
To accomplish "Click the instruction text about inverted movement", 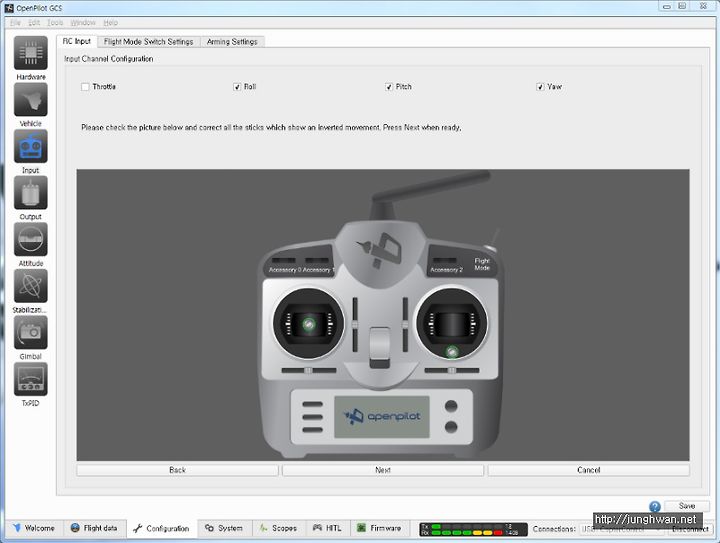I will 271,128.
